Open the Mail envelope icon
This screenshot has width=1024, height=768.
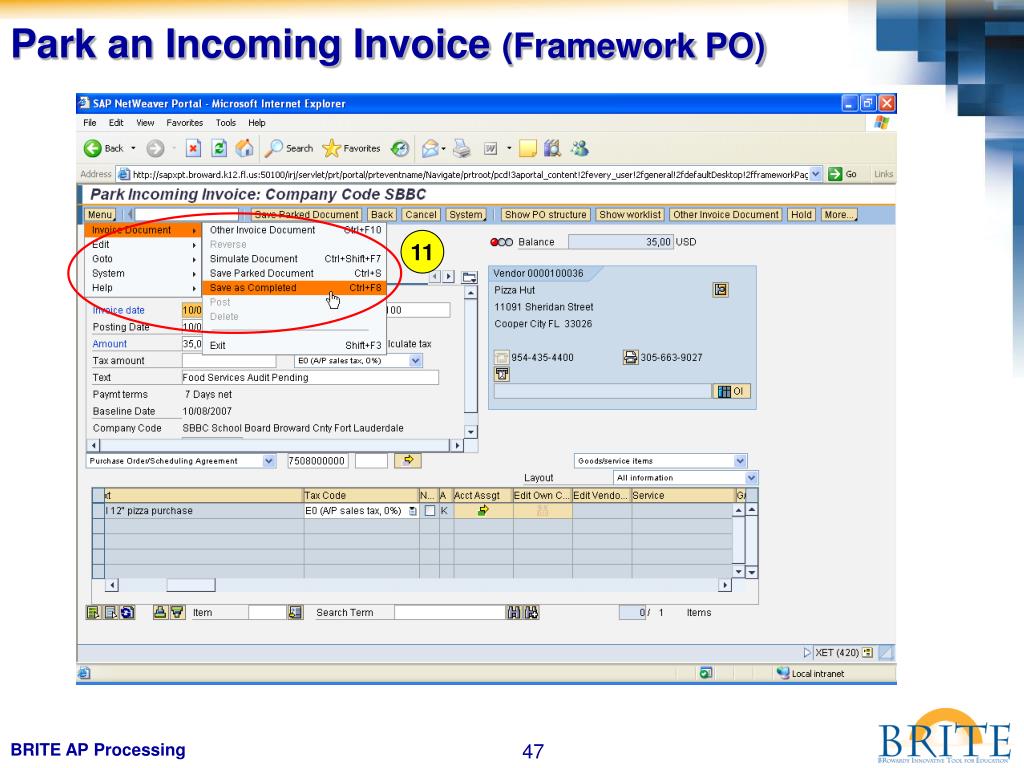[430, 149]
